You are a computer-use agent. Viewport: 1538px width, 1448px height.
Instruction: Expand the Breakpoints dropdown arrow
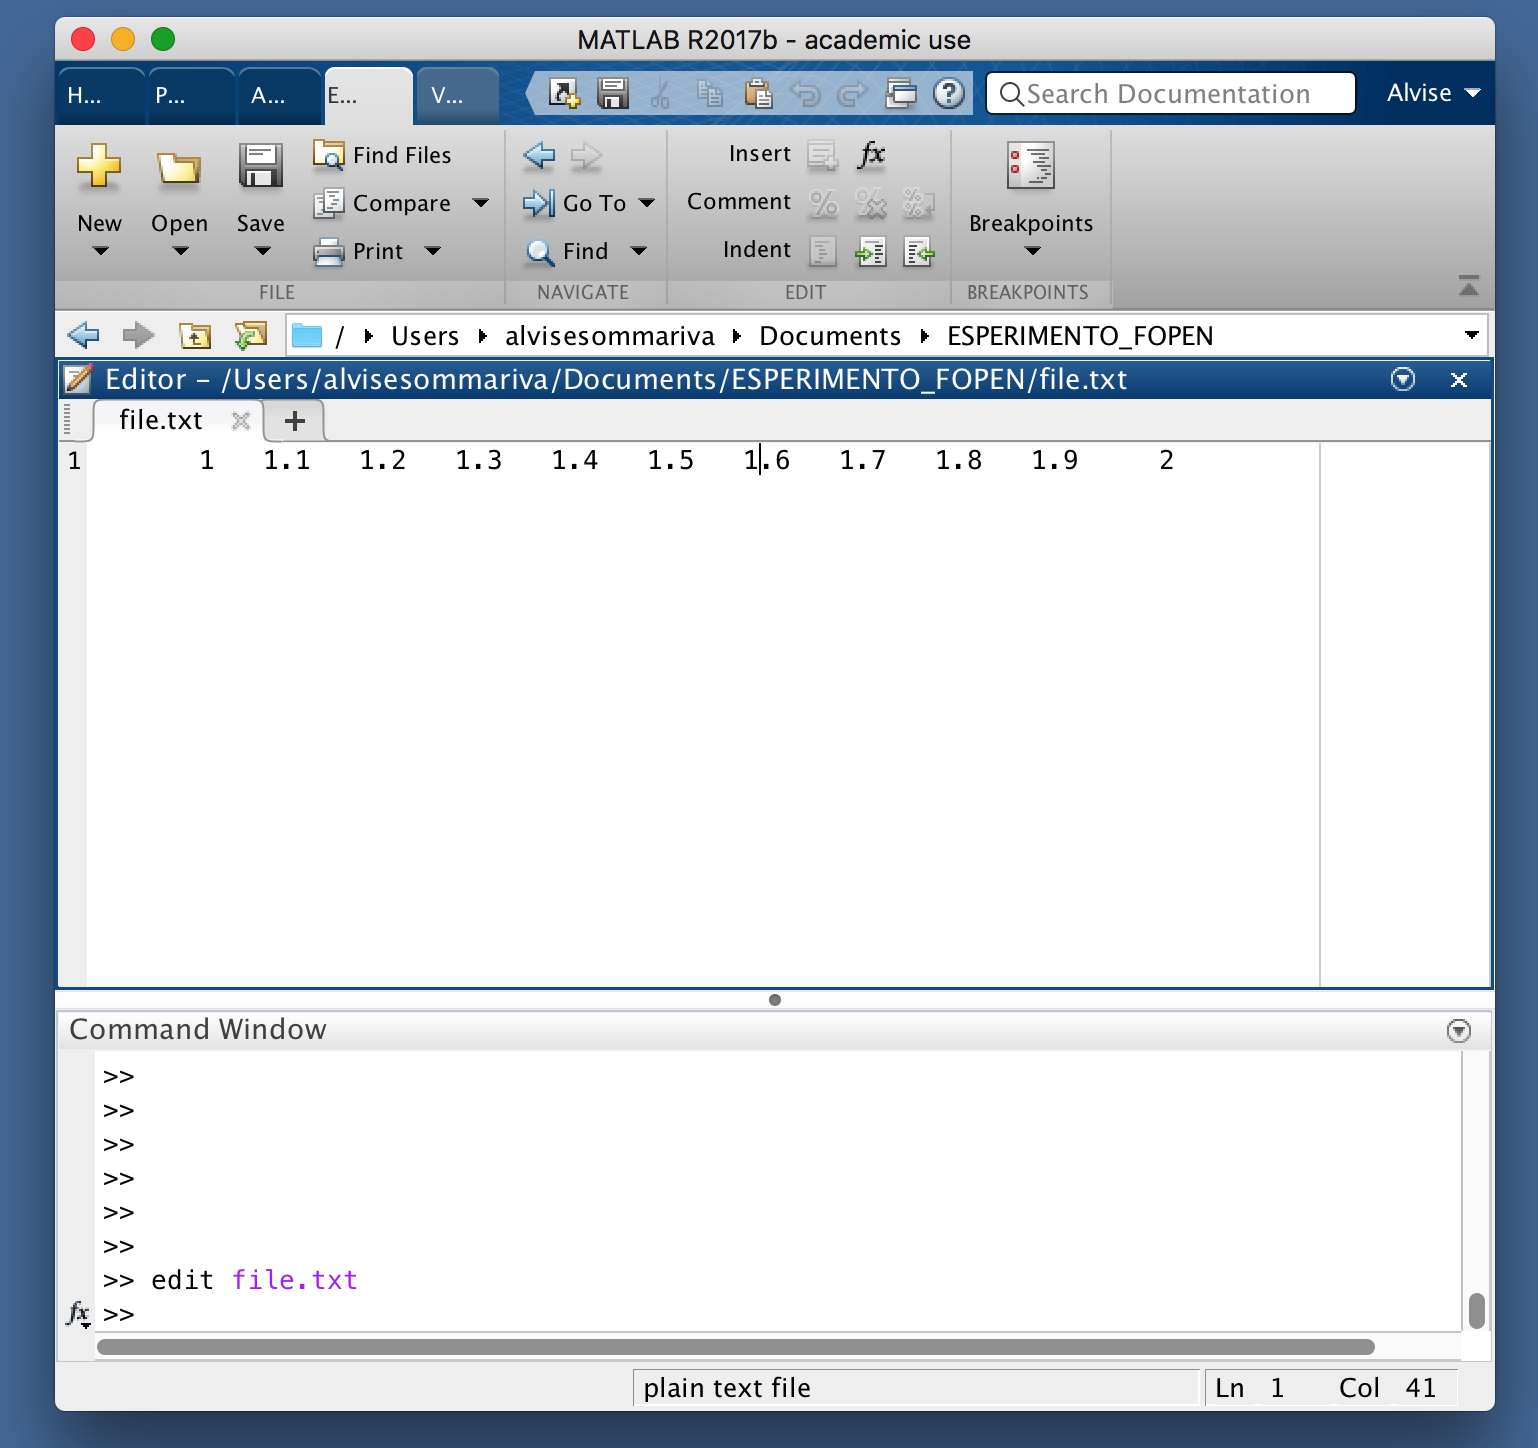[1033, 251]
